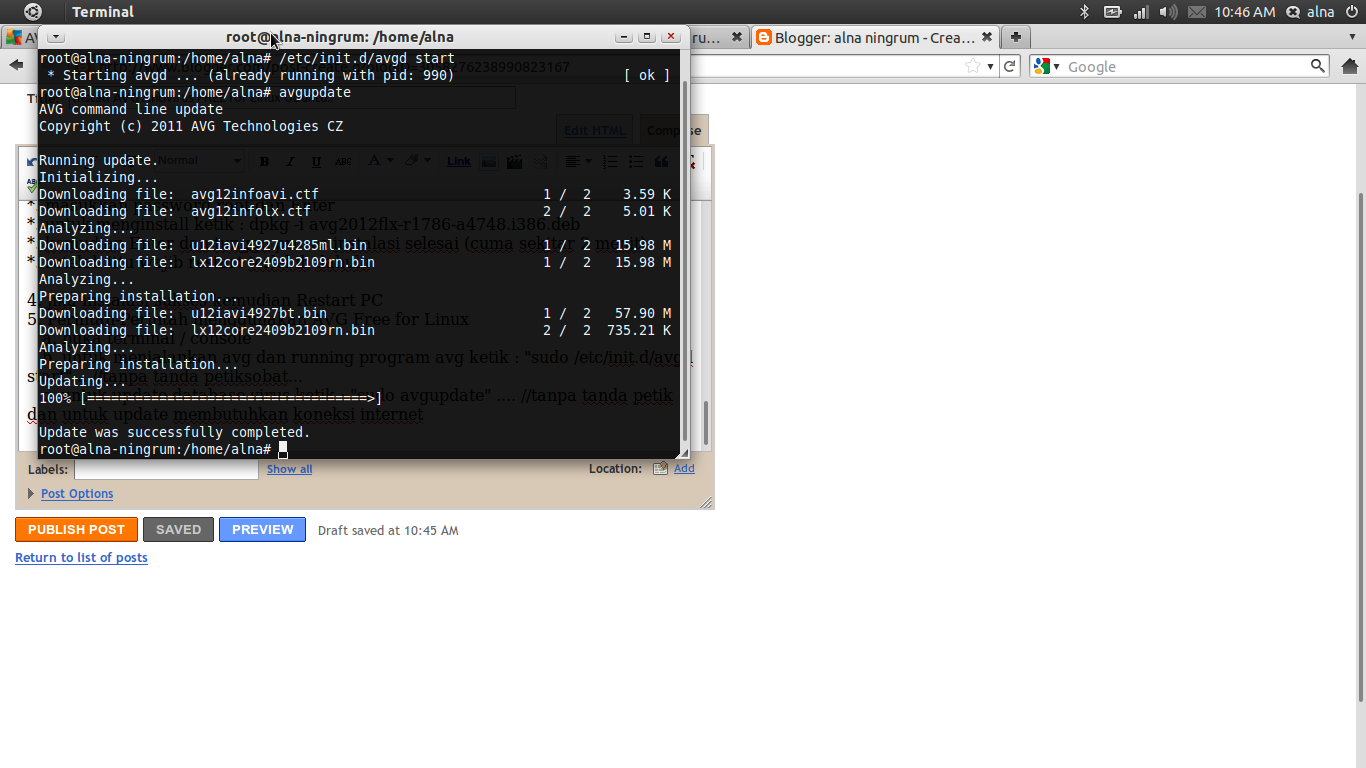The height and width of the screenshot is (768, 1366).
Task: Expand the Post Options section
Action: tap(77, 493)
